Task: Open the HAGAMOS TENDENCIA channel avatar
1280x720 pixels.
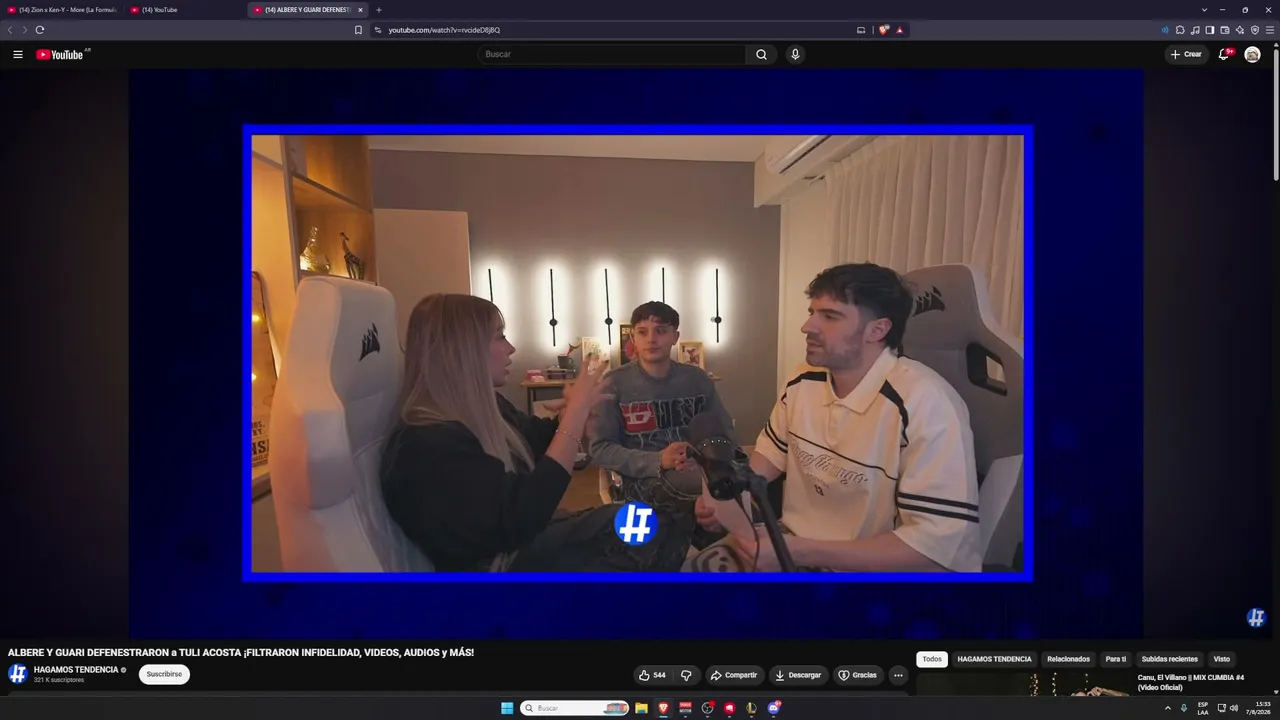Action: pyautogui.click(x=18, y=674)
